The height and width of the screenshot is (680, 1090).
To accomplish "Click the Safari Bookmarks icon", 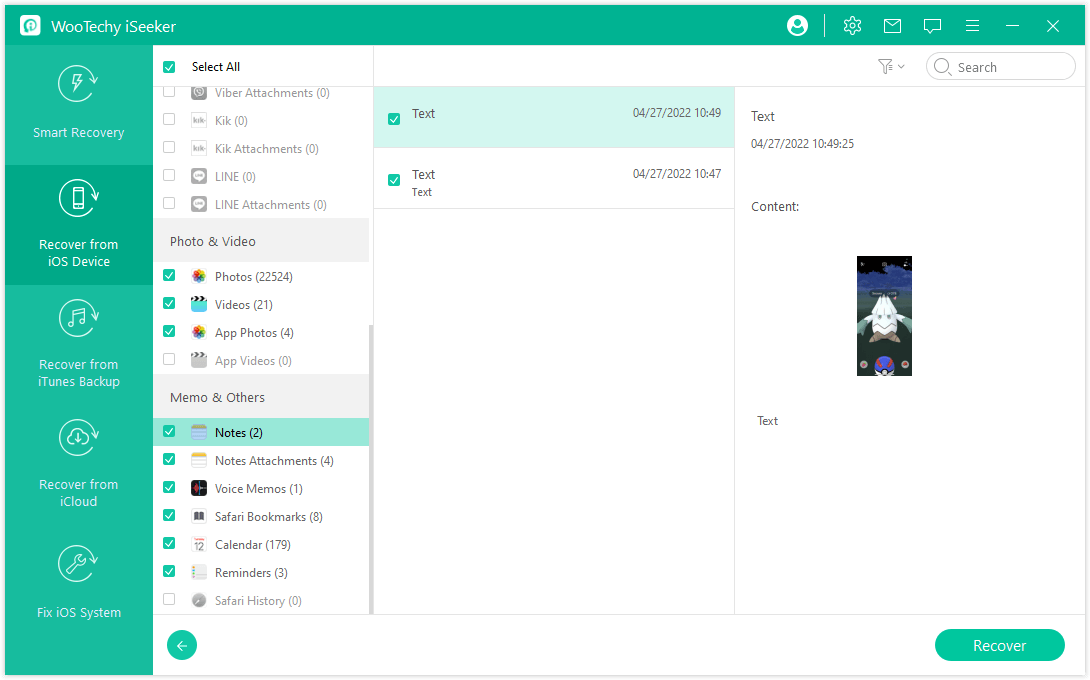I will click(x=199, y=517).
